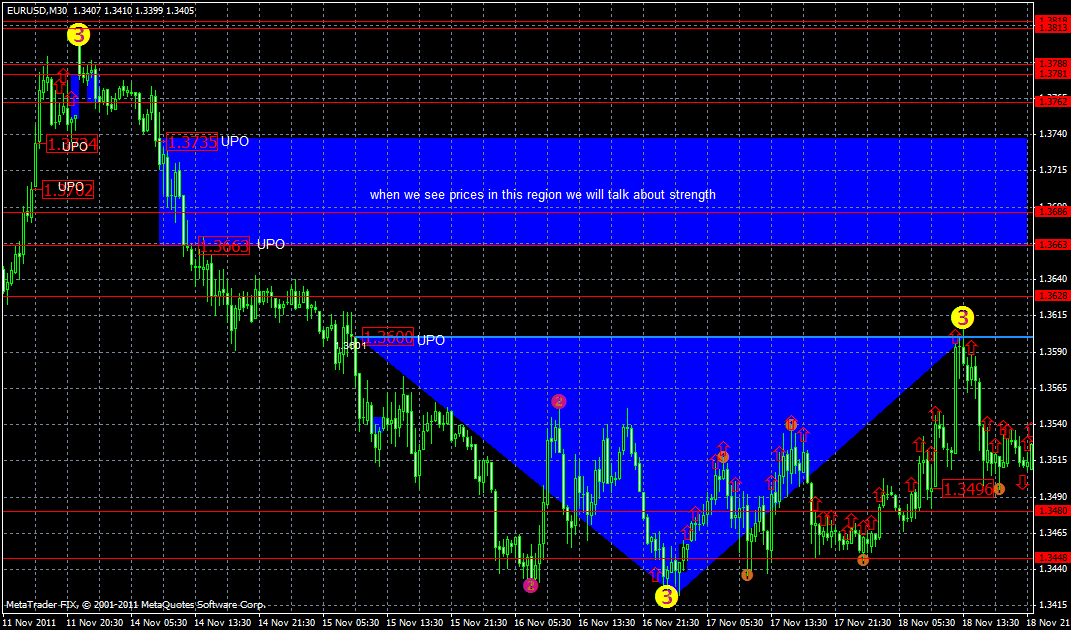1071x630 pixels.
Task: Select the yellow circled 3 at the chart bottom
Action: pyautogui.click(x=665, y=596)
